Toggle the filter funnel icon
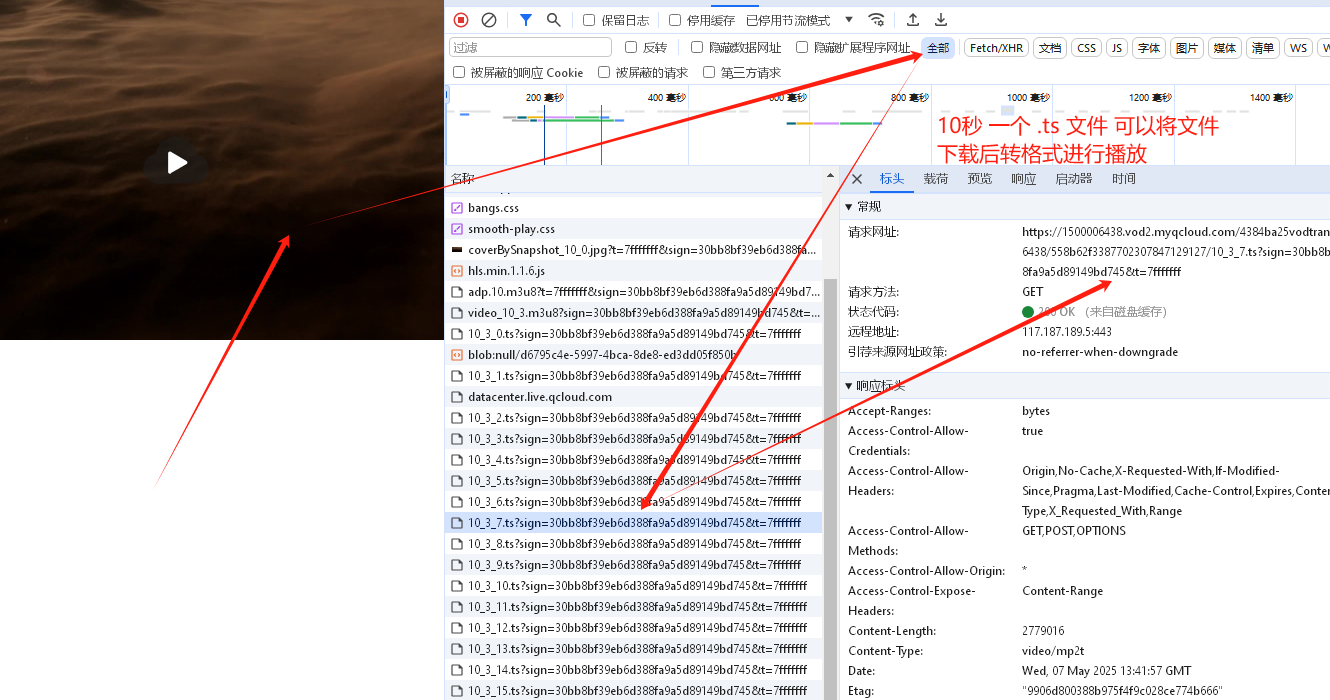Viewport: 1330px width, 700px height. (526, 20)
